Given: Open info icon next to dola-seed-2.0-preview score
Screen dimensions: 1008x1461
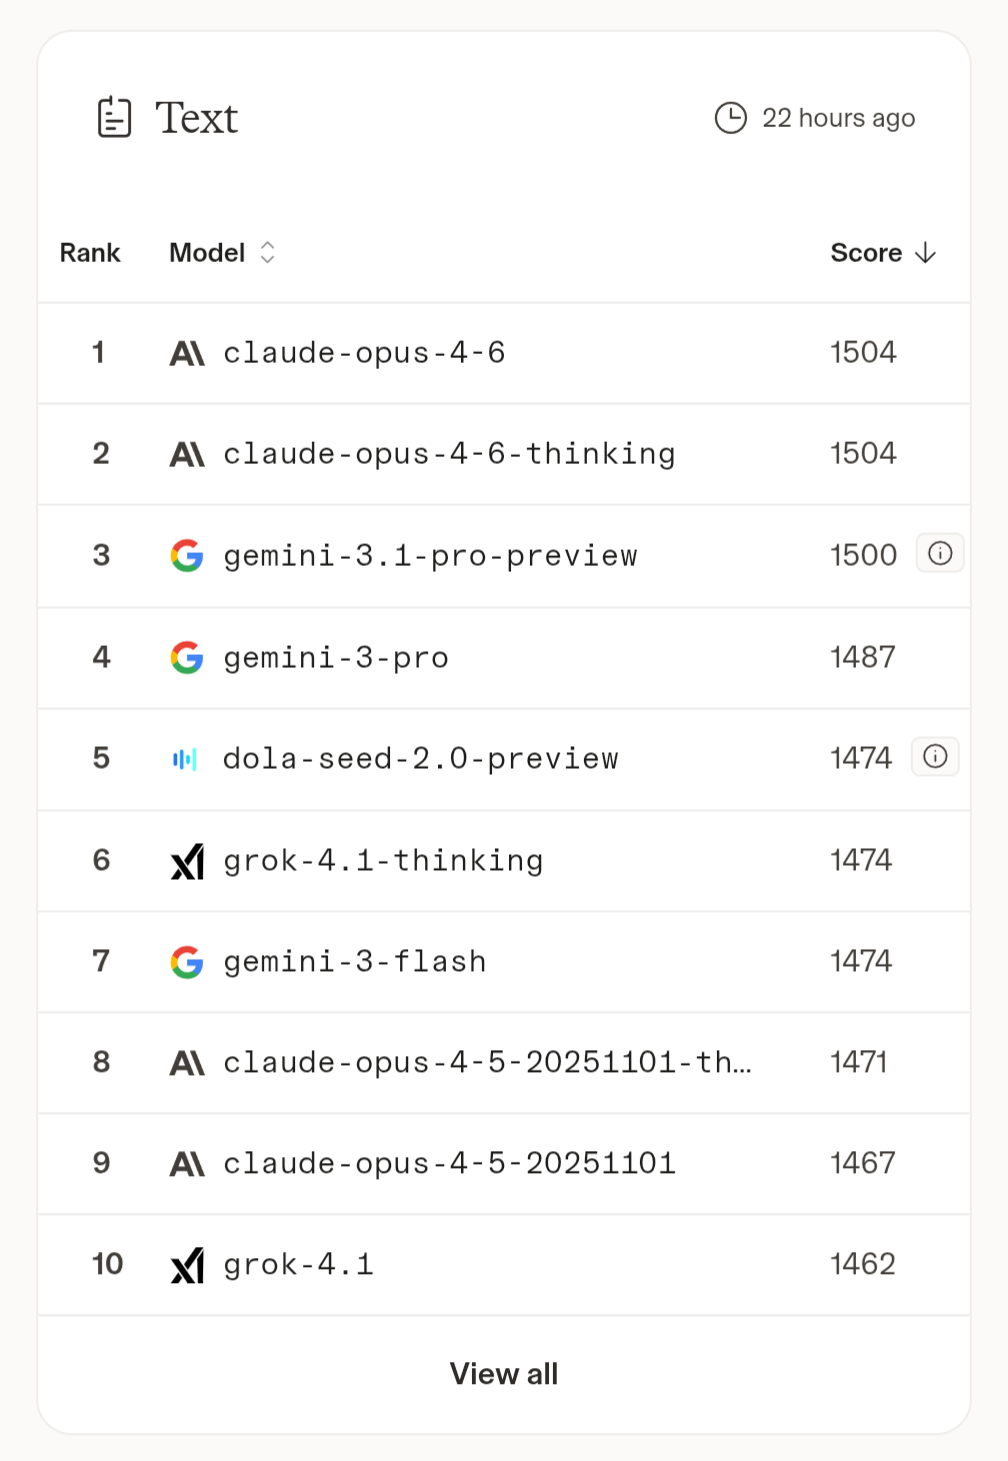Looking at the screenshot, I should (x=935, y=757).
